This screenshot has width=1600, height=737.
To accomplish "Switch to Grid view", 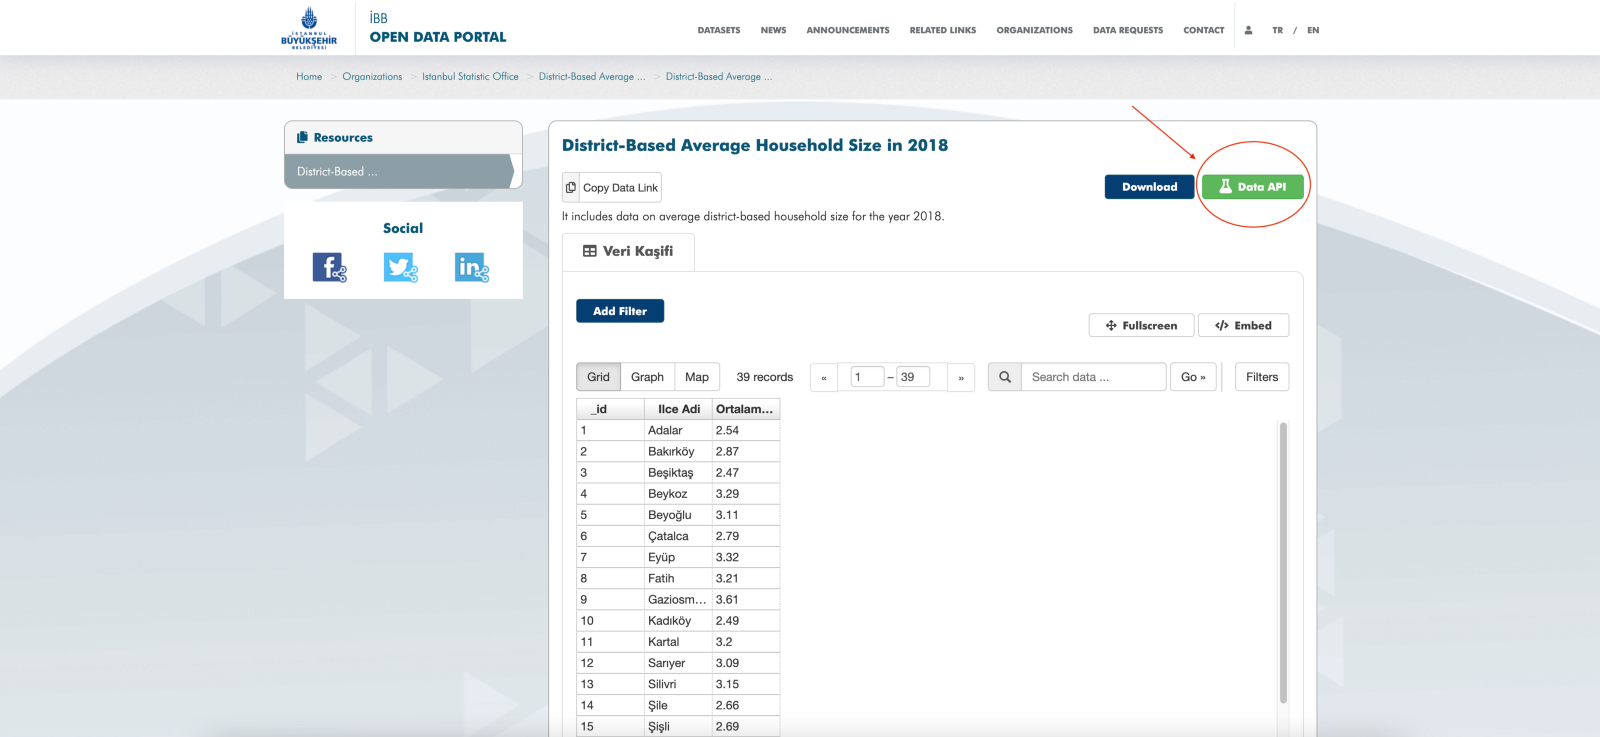I will click(598, 377).
